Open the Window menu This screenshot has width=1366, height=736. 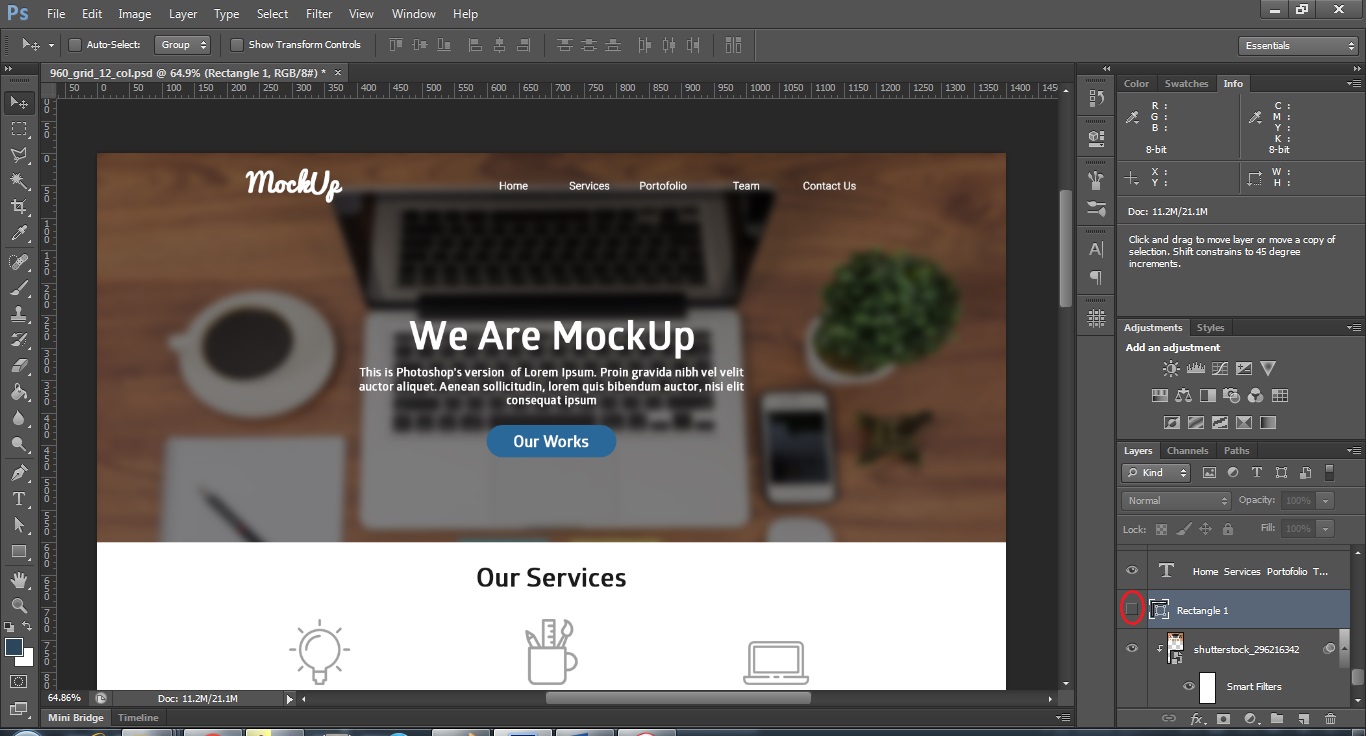(414, 14)
